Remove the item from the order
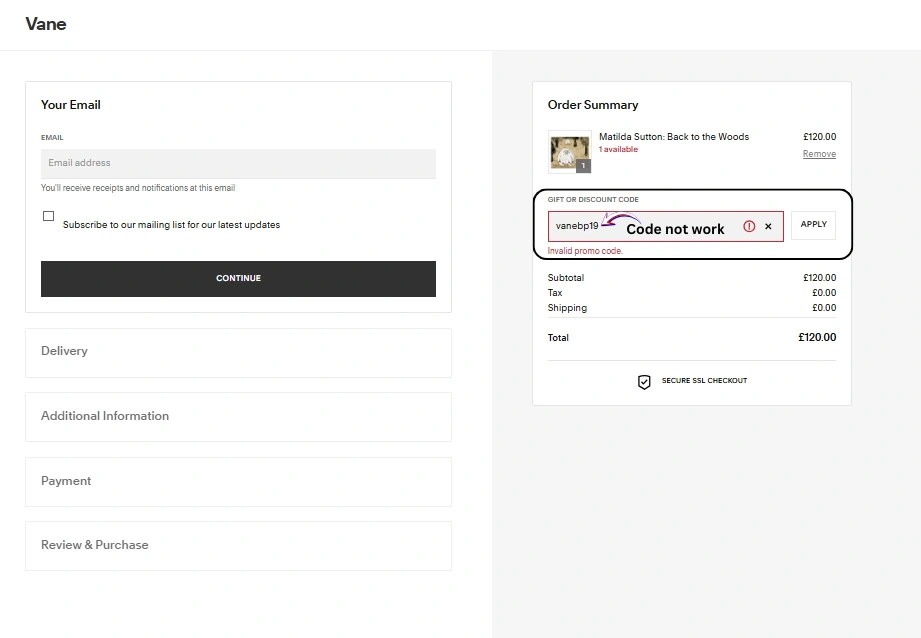Image resolution: width=921 pixels, height=638 pixels. tap(819, 154)
